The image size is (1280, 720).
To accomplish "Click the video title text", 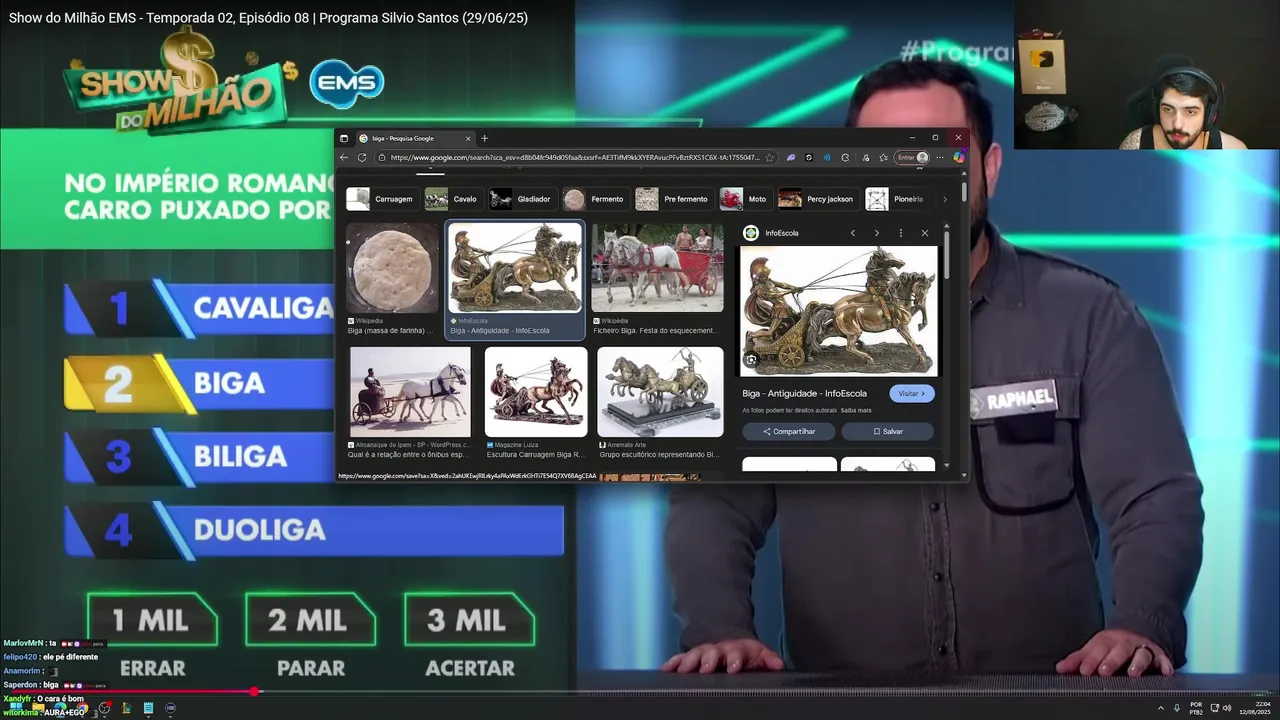I will click(268, 18).
